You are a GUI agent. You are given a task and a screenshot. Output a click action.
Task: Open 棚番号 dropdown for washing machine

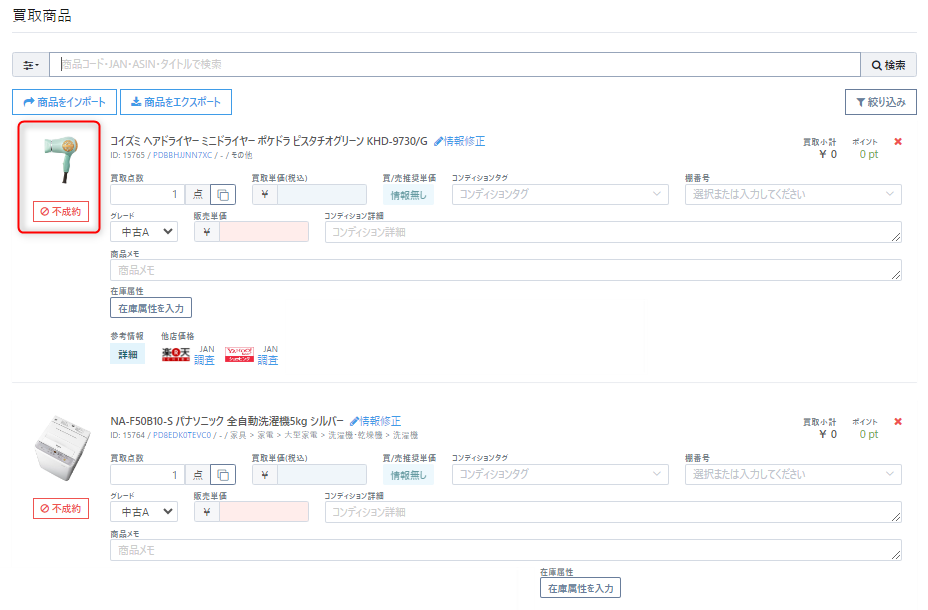793,474
